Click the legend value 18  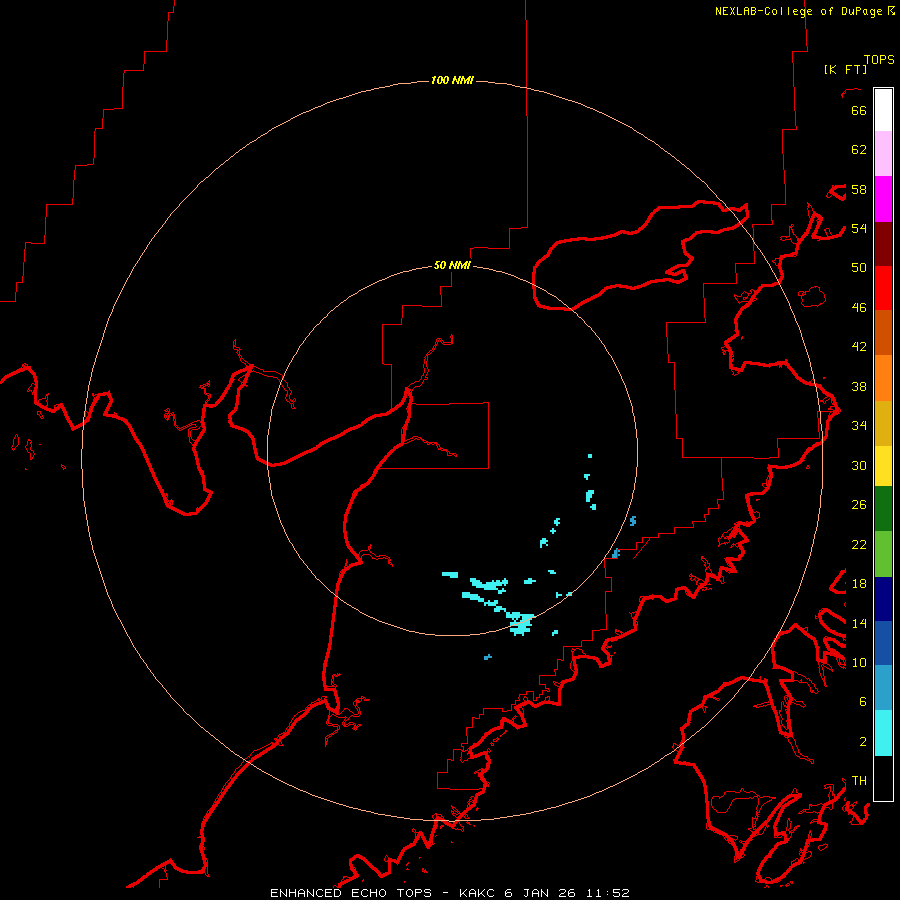coord(859,584)
